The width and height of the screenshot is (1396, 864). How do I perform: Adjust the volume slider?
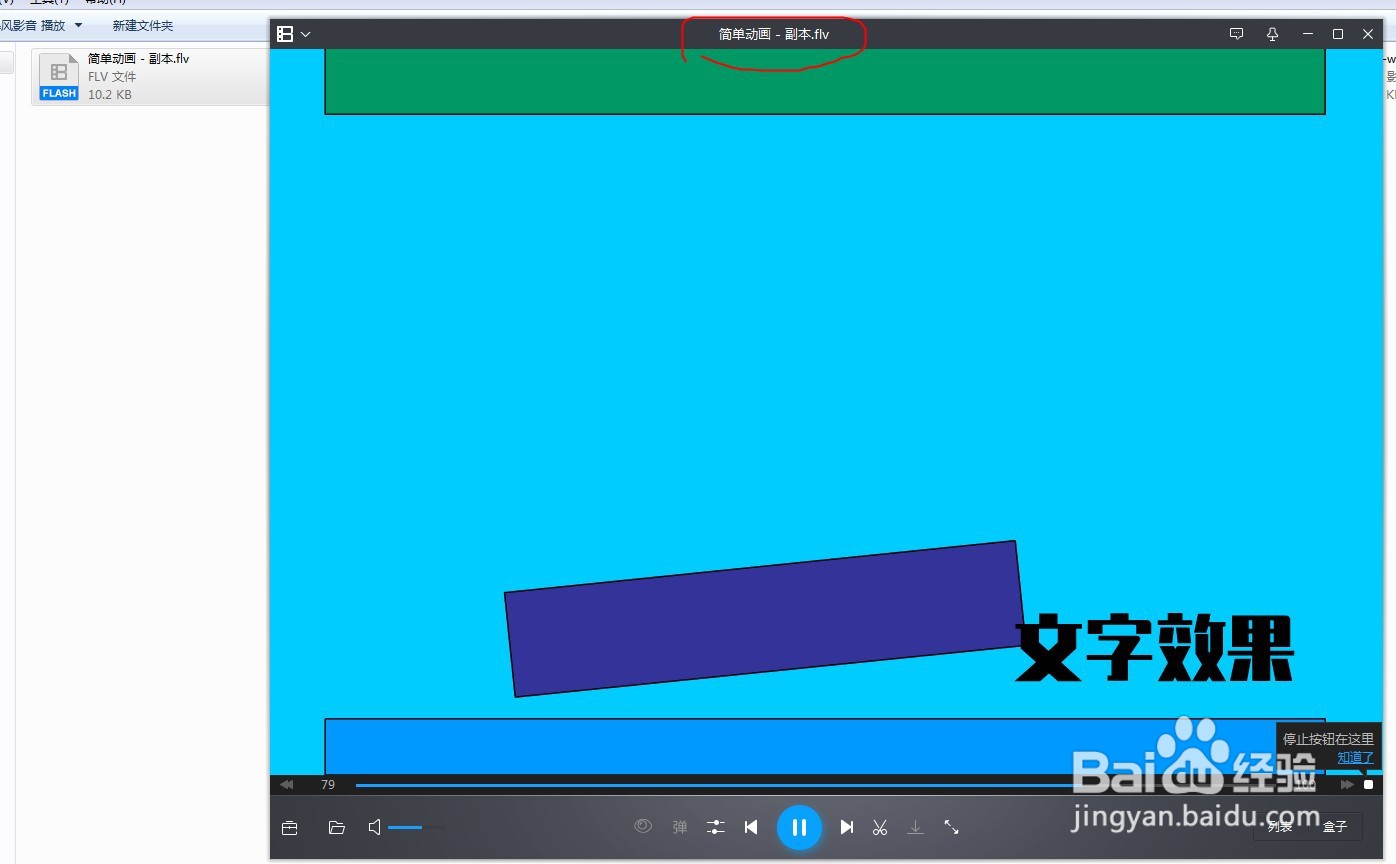tap(414, 827)
